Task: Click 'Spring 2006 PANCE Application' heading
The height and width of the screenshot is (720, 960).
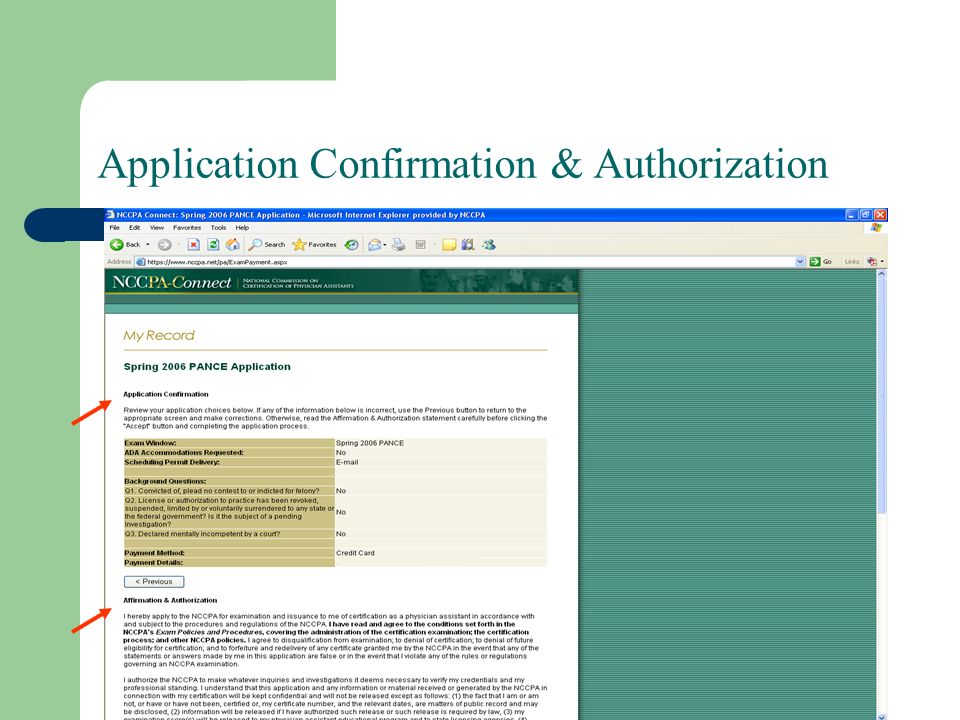Action: 207,367
